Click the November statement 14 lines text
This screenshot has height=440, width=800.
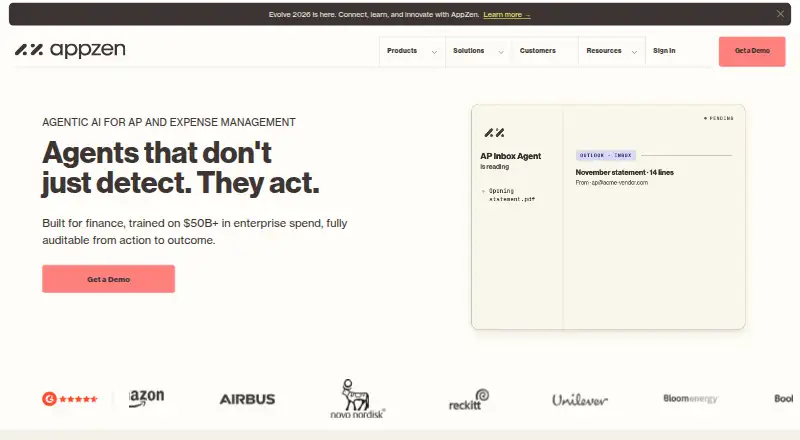click(624, 173)
